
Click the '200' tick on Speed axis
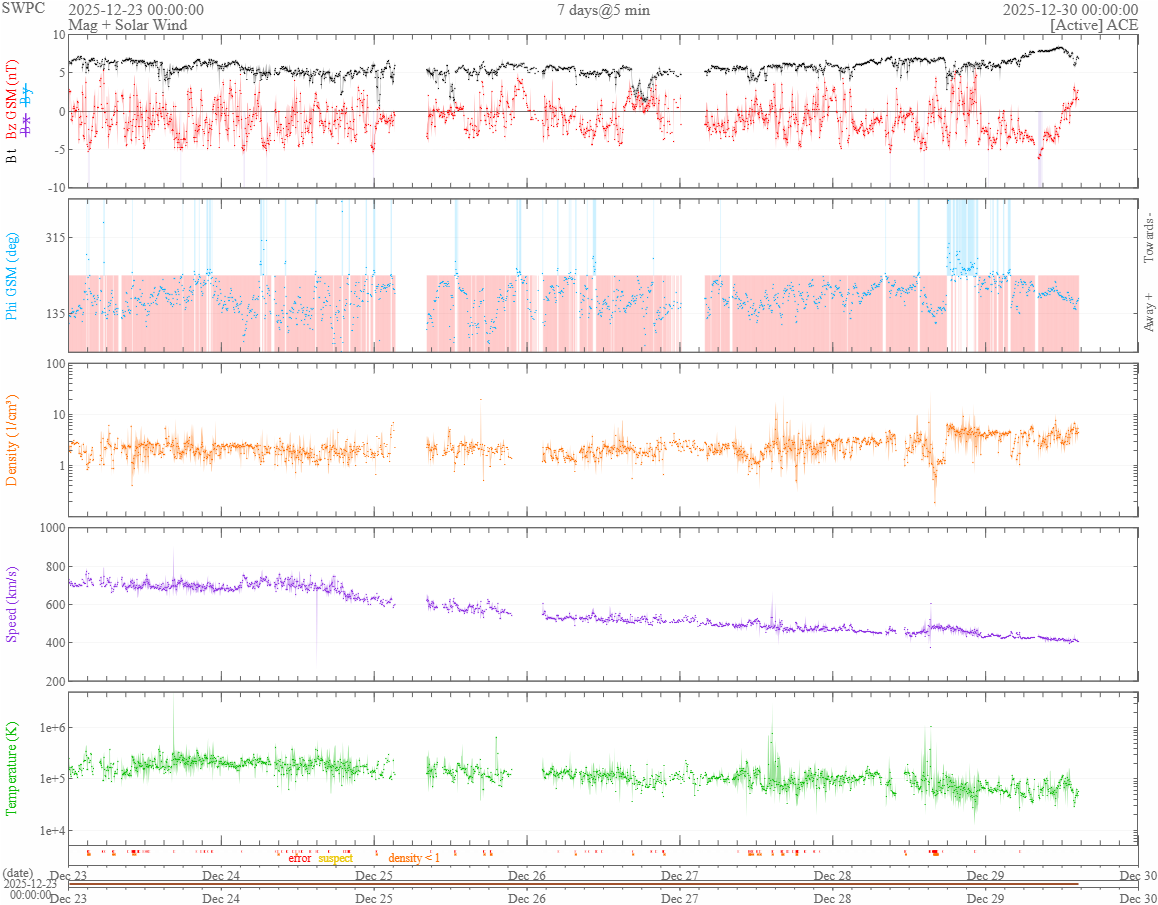click(x=55, y=680)
